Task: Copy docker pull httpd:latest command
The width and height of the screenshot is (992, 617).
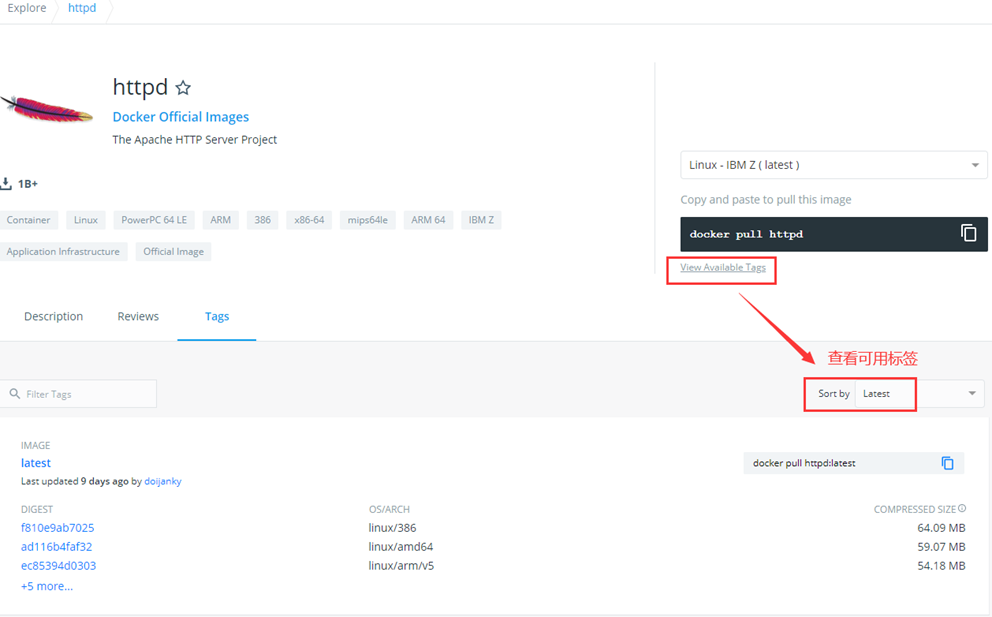Action: (x=947, y=463)
